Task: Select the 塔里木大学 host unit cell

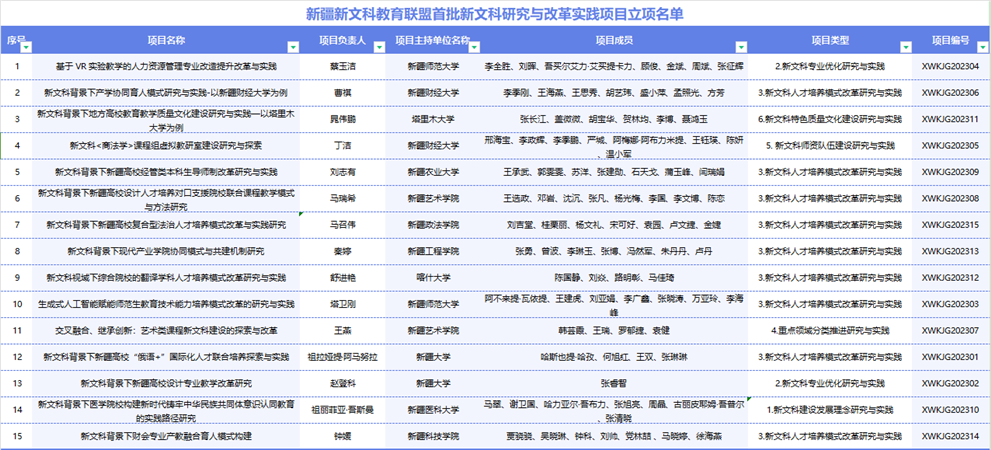Action: pyautogui.click(x=433, y=118)
